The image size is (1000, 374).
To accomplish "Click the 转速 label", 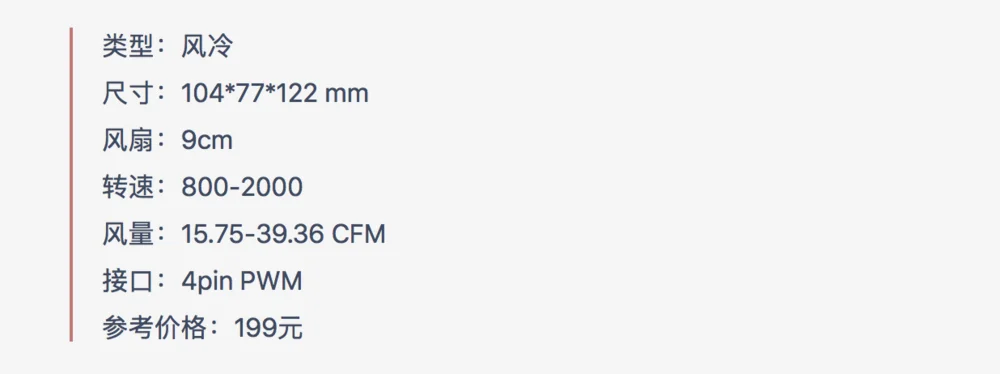I will (x=128, y=188).
